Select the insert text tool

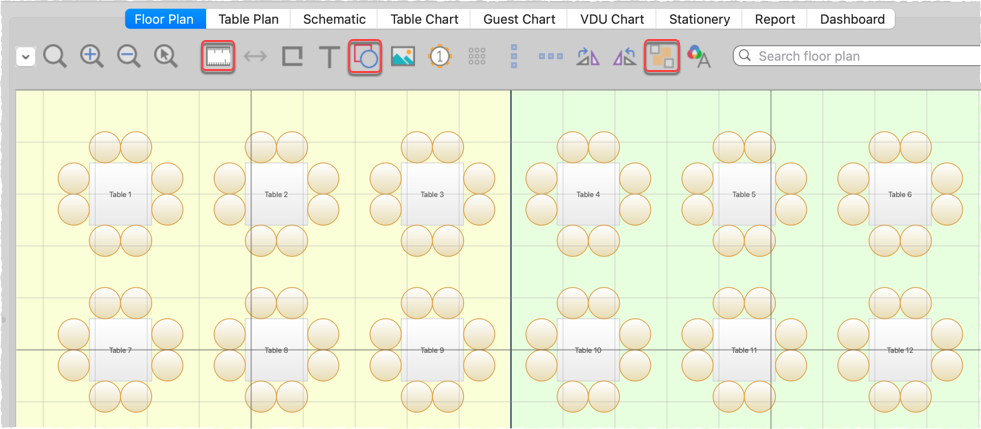[x=329, y=57]
